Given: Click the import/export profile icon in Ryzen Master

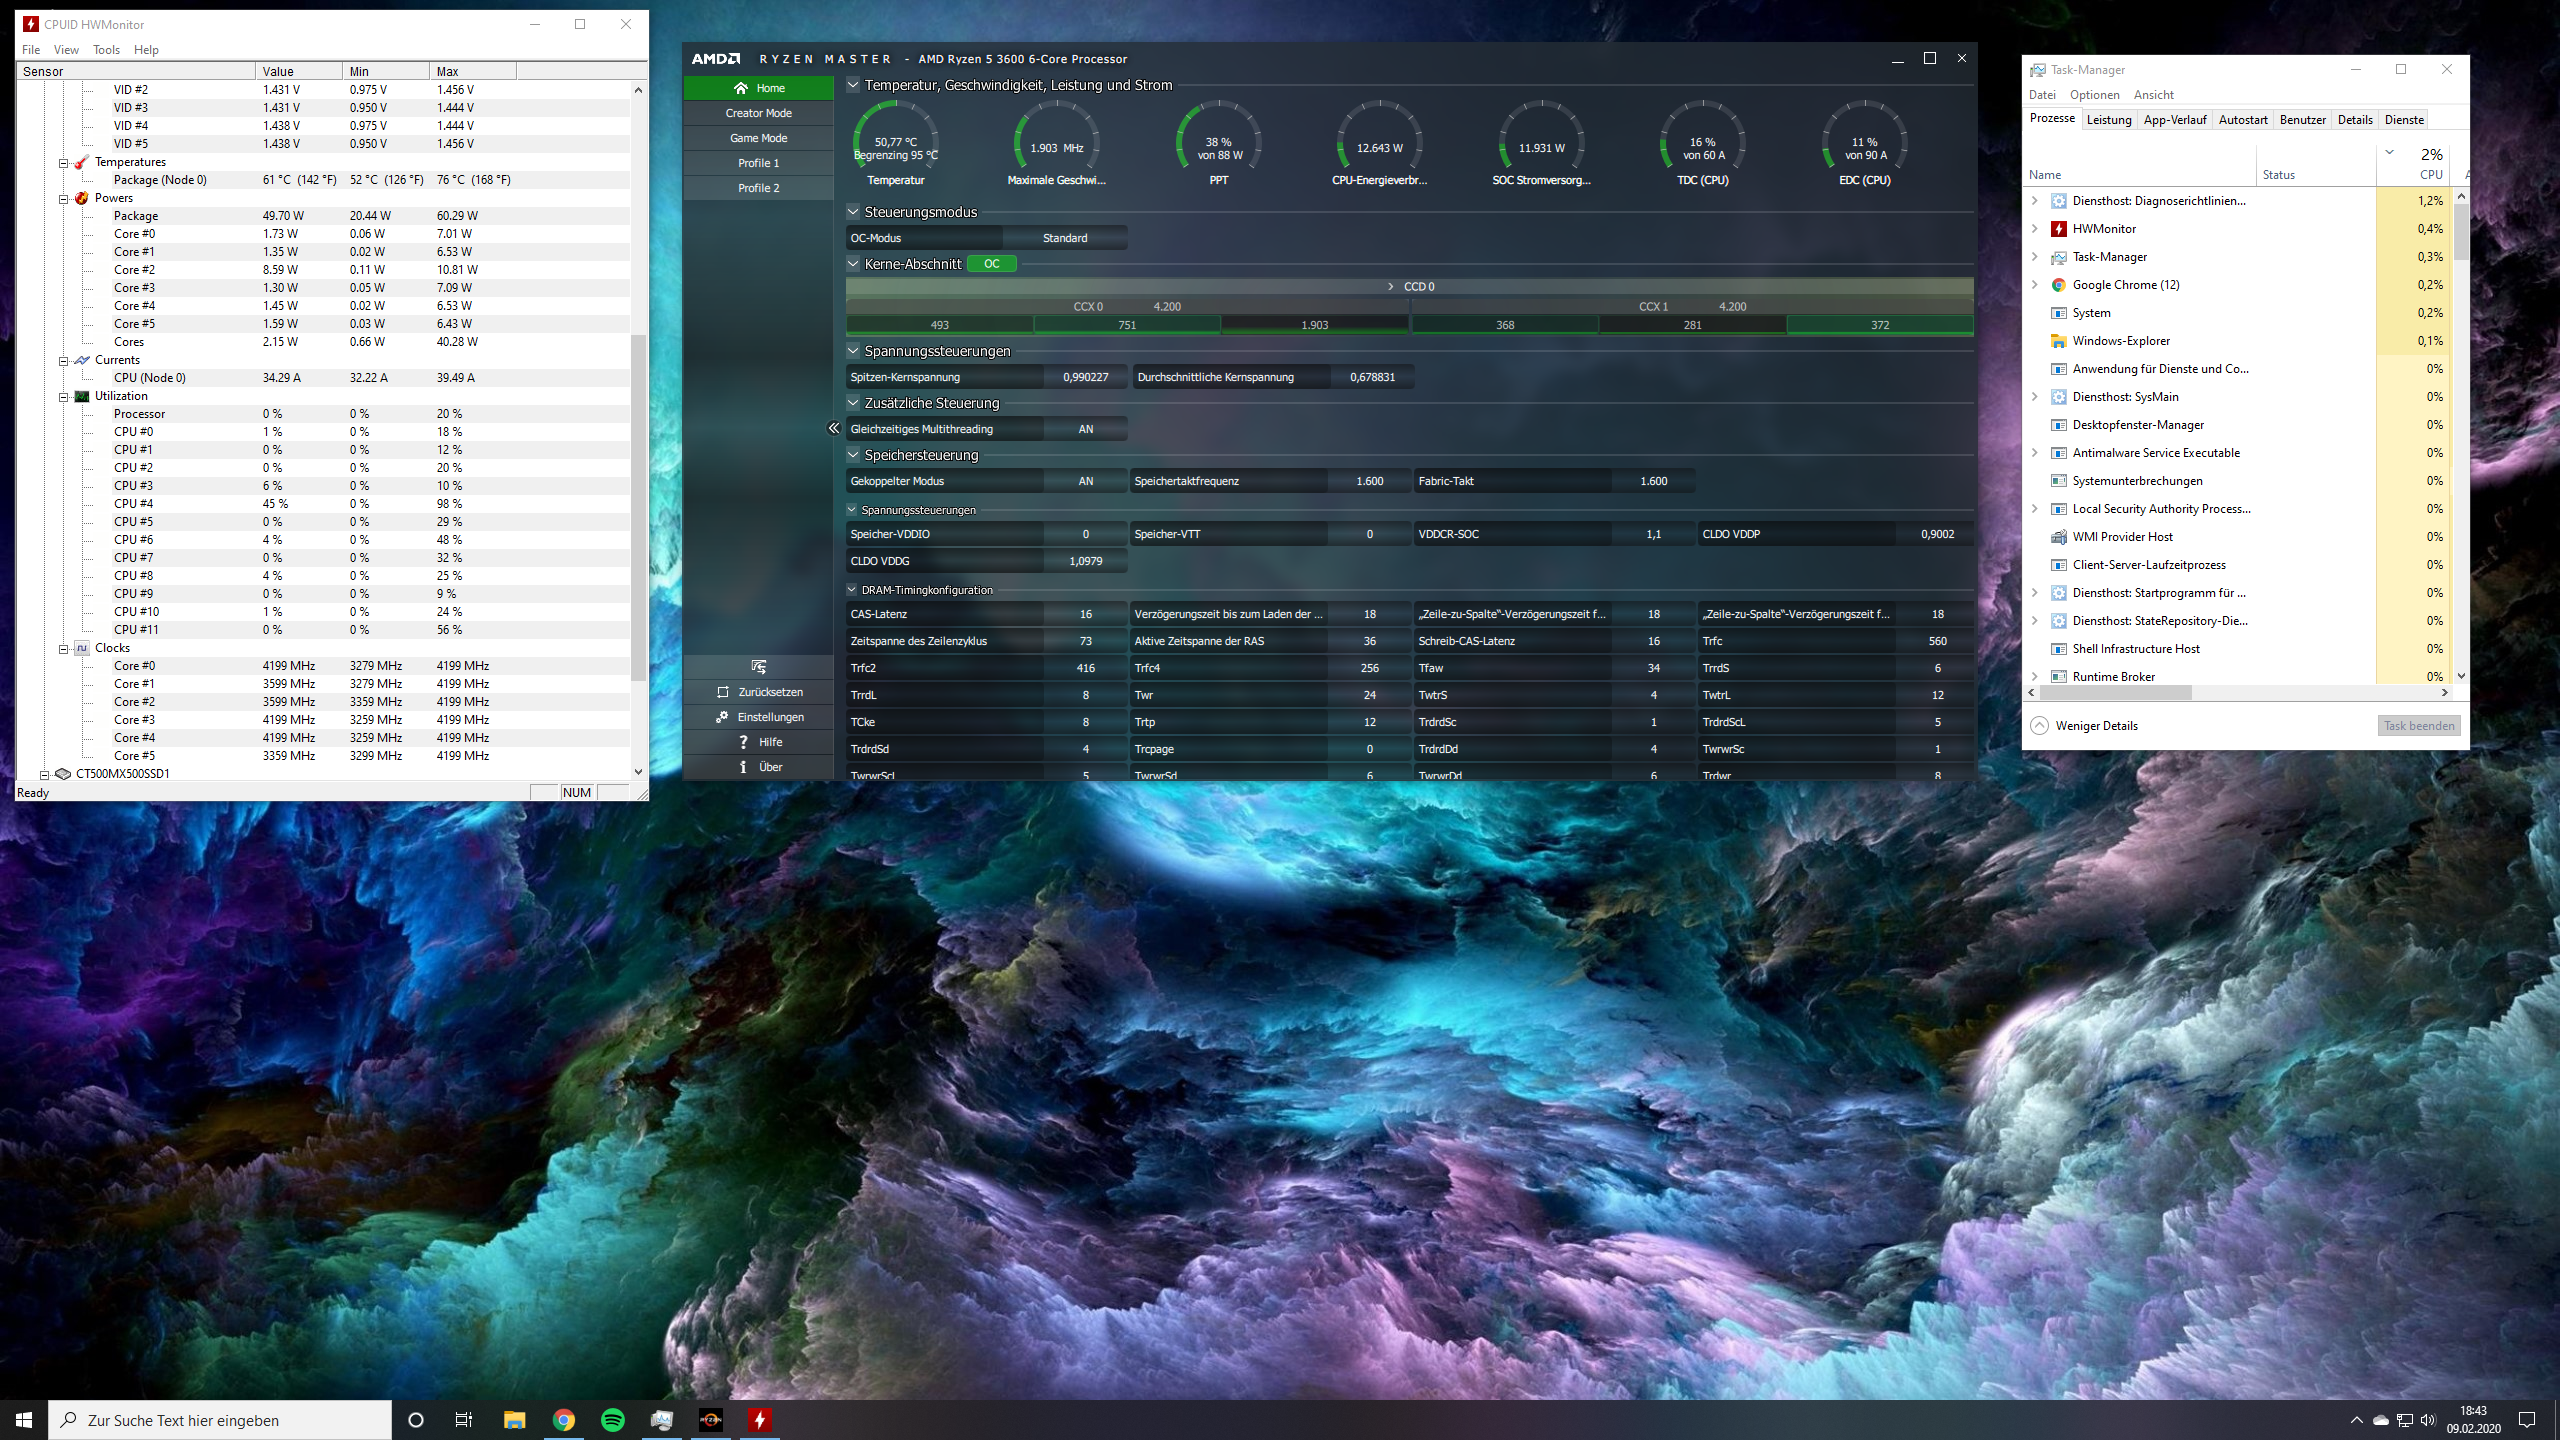Looking at the screenshot, I should 758,666.
